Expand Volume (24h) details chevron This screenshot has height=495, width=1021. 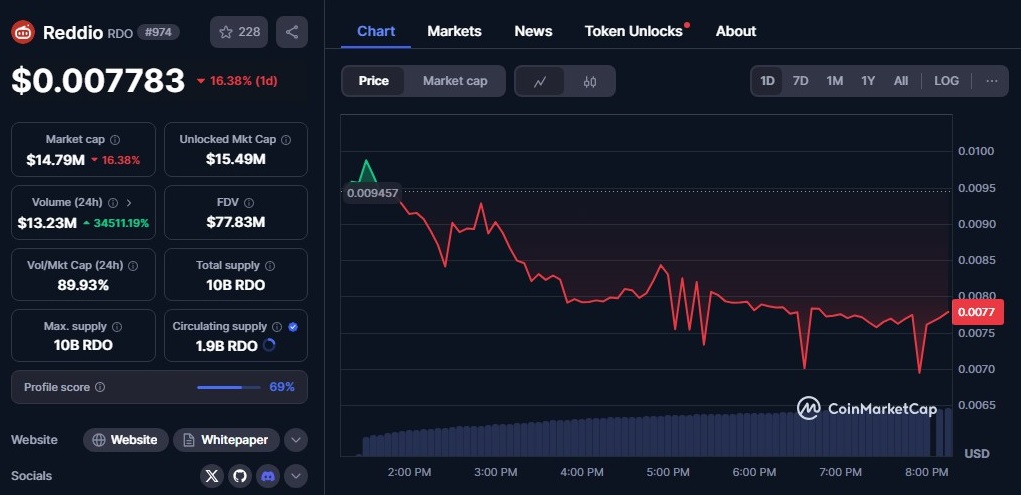click(x=128, y=203)
